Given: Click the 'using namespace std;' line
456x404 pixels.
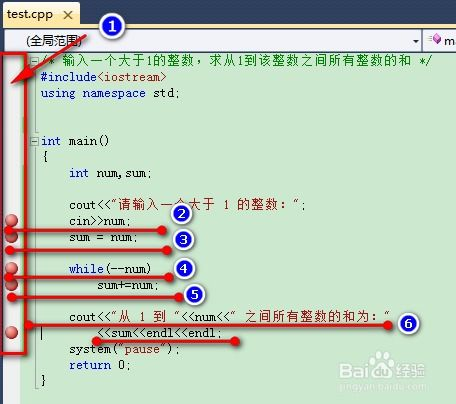Looking at the screenshot, I should point(110,93).
